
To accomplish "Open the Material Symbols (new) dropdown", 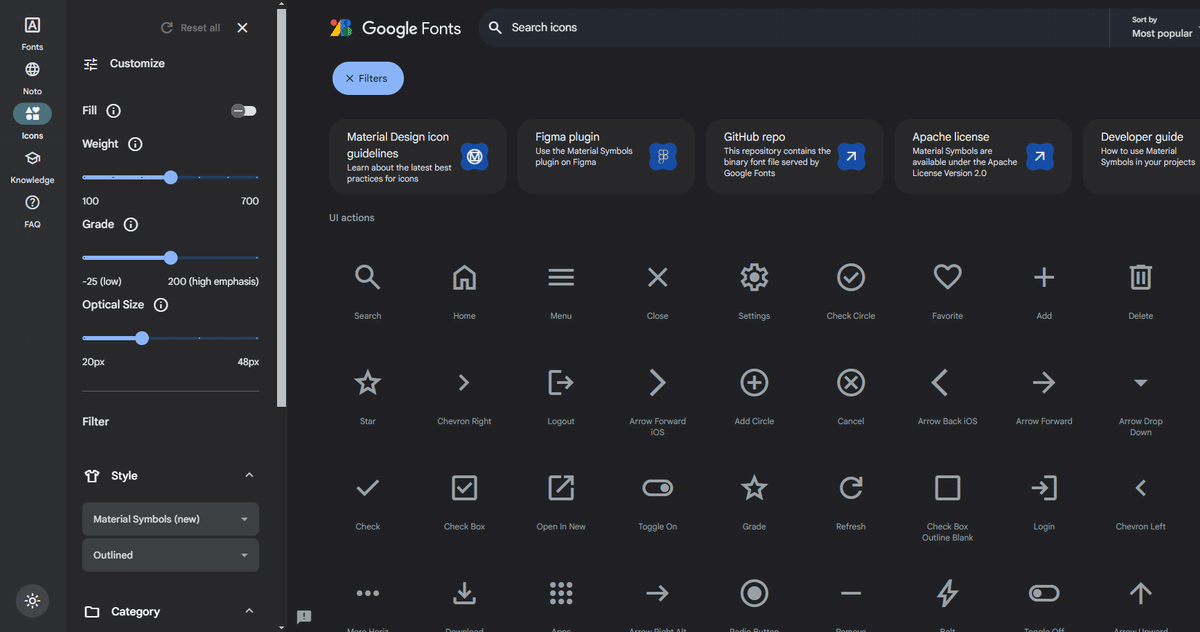I will coord(171,519).
